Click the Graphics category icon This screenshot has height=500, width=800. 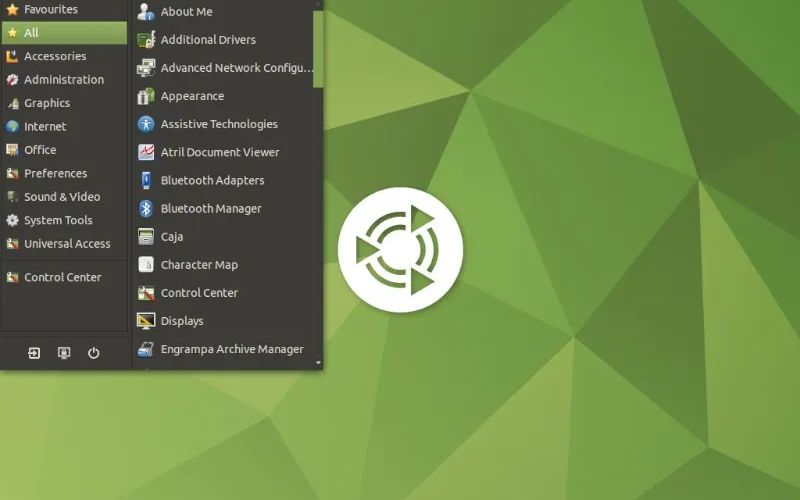tap(12, 103)
